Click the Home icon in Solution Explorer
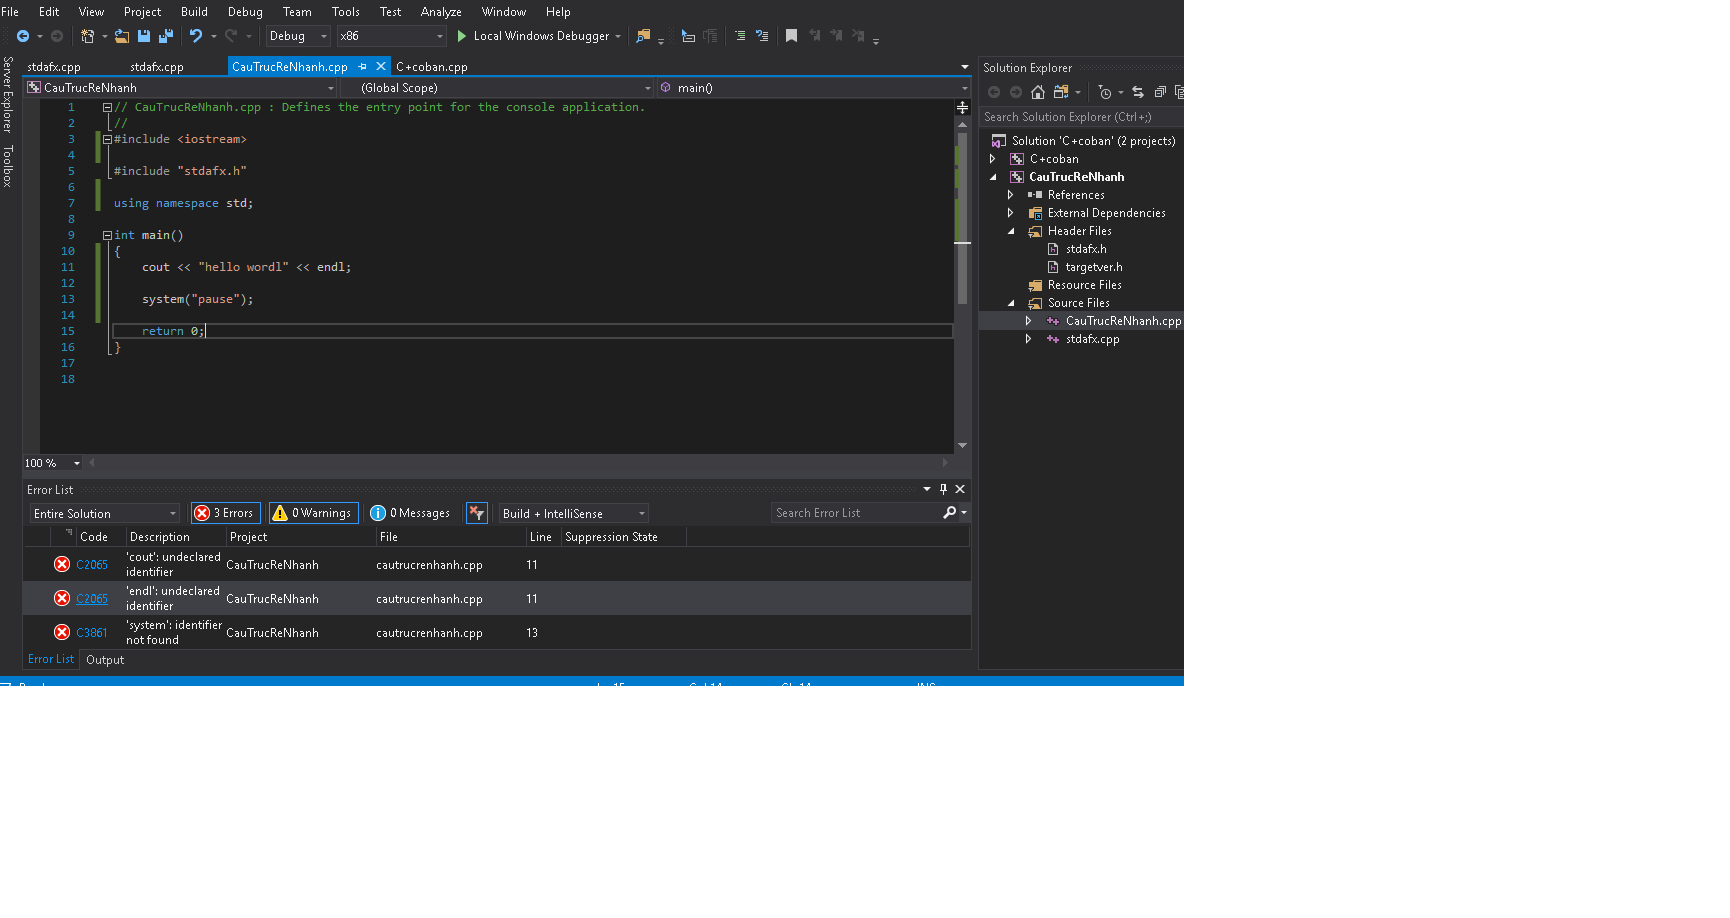Screen dimensions: 1730x918 coord(1038,92)
